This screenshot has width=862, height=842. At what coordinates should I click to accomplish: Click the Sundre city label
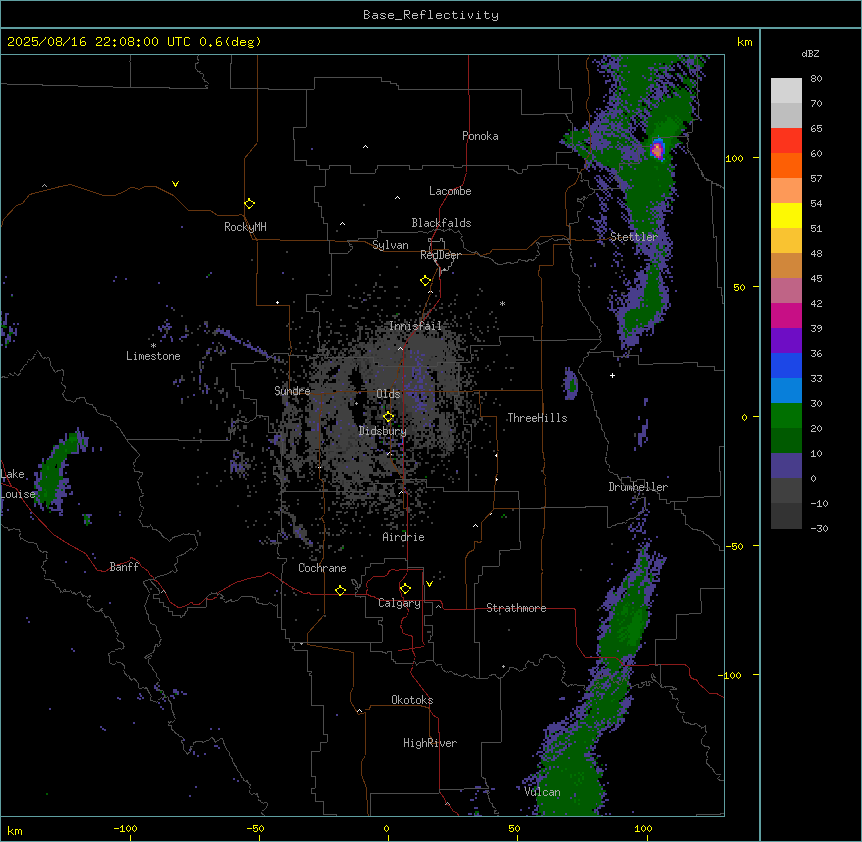point(292,391)
